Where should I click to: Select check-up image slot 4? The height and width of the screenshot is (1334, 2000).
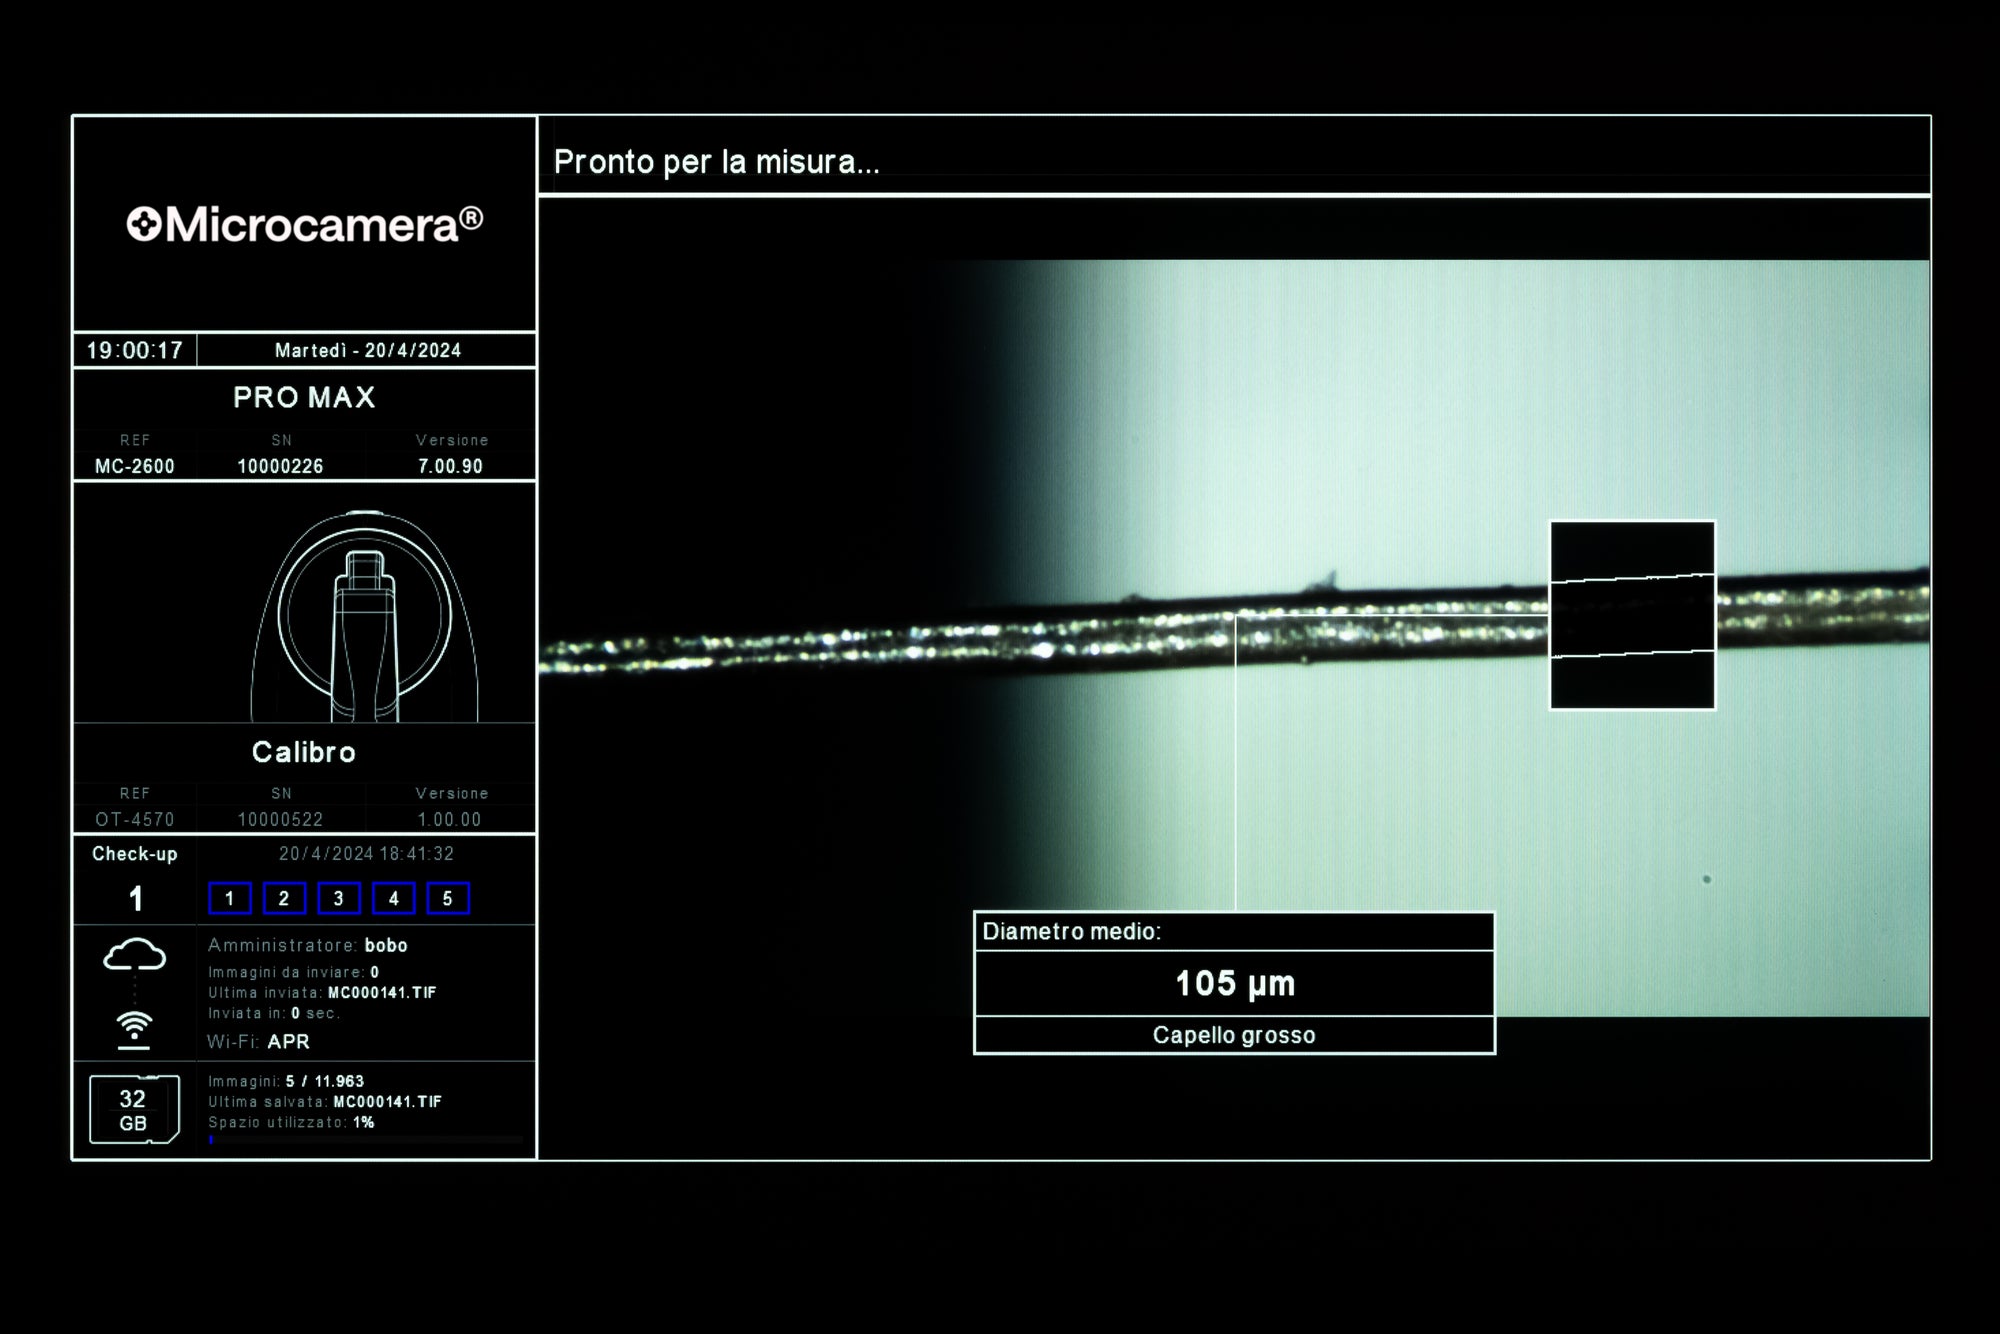click(x=393, y=898)
